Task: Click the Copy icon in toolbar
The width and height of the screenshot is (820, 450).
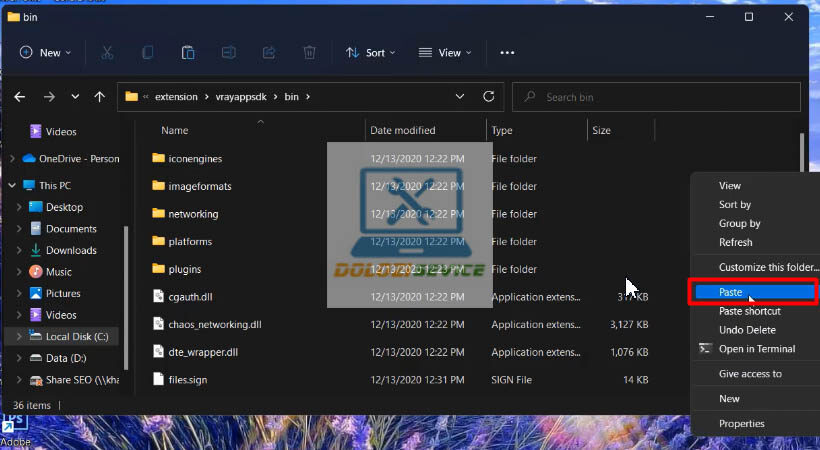Action: [x=148, y=53]
